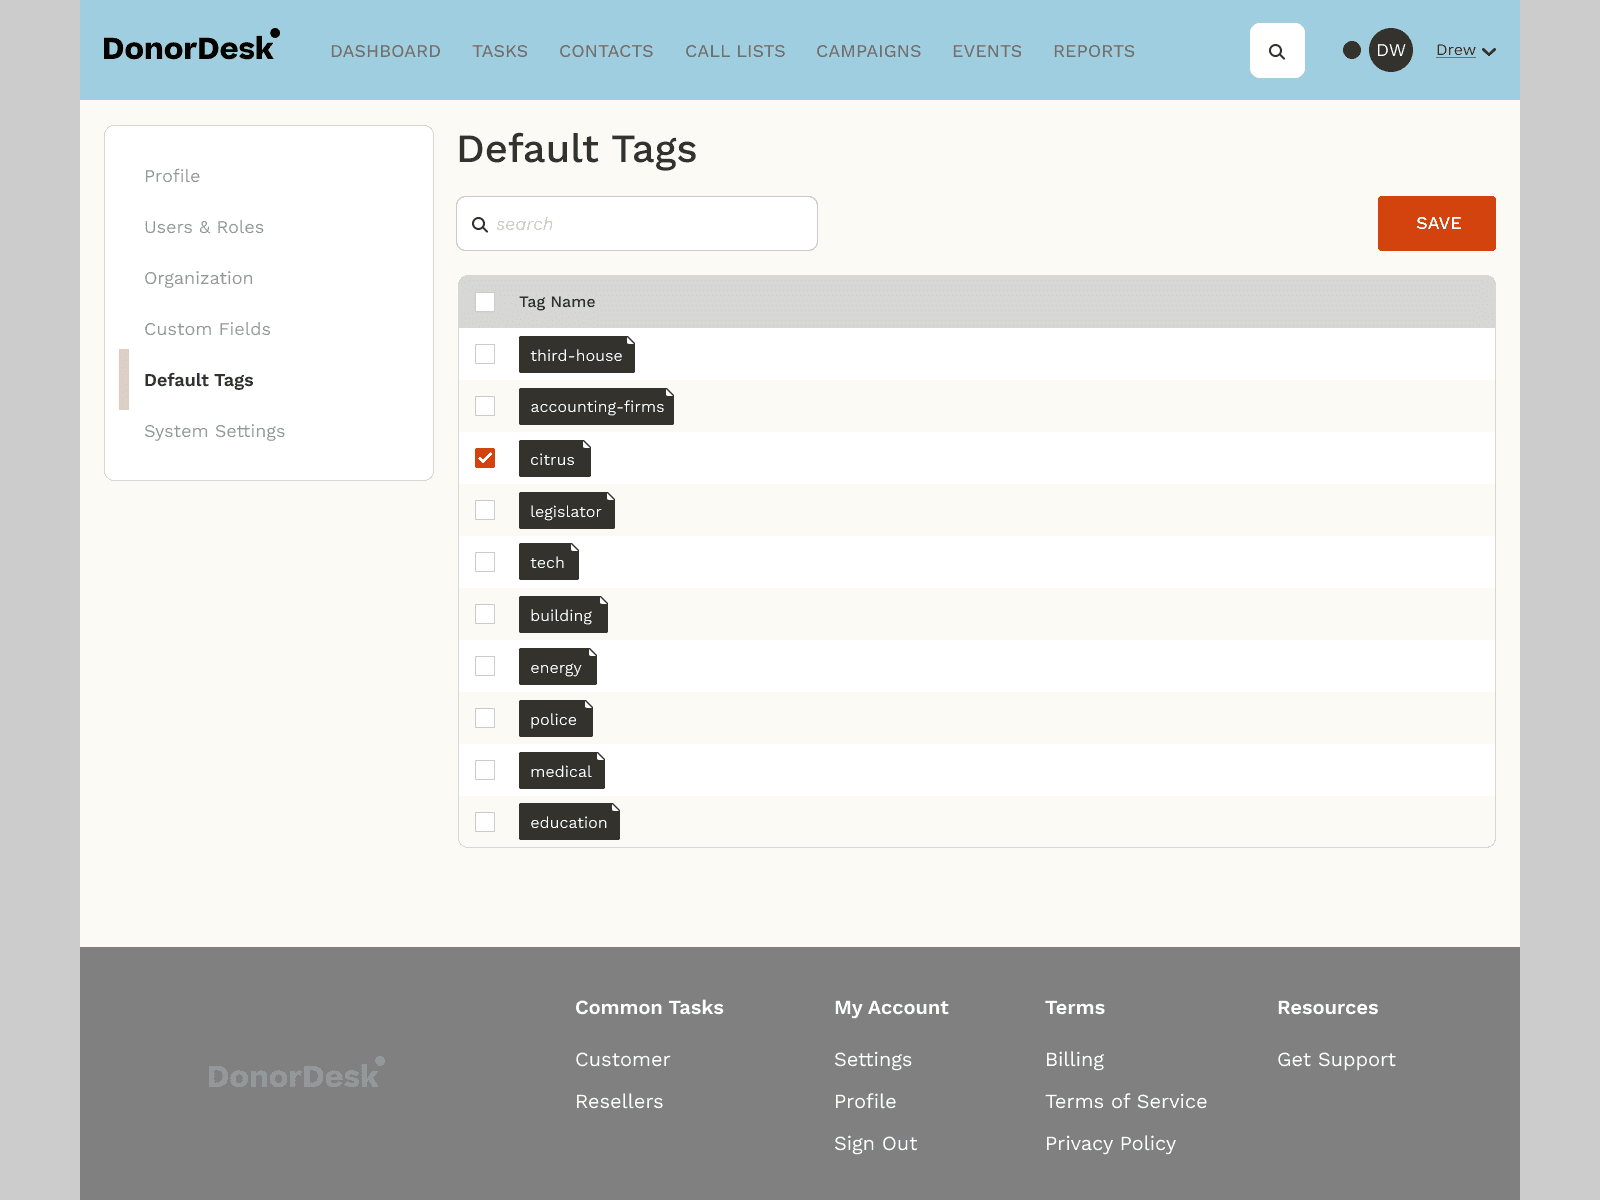Open the Campaigns nav item

coord(868,51)
